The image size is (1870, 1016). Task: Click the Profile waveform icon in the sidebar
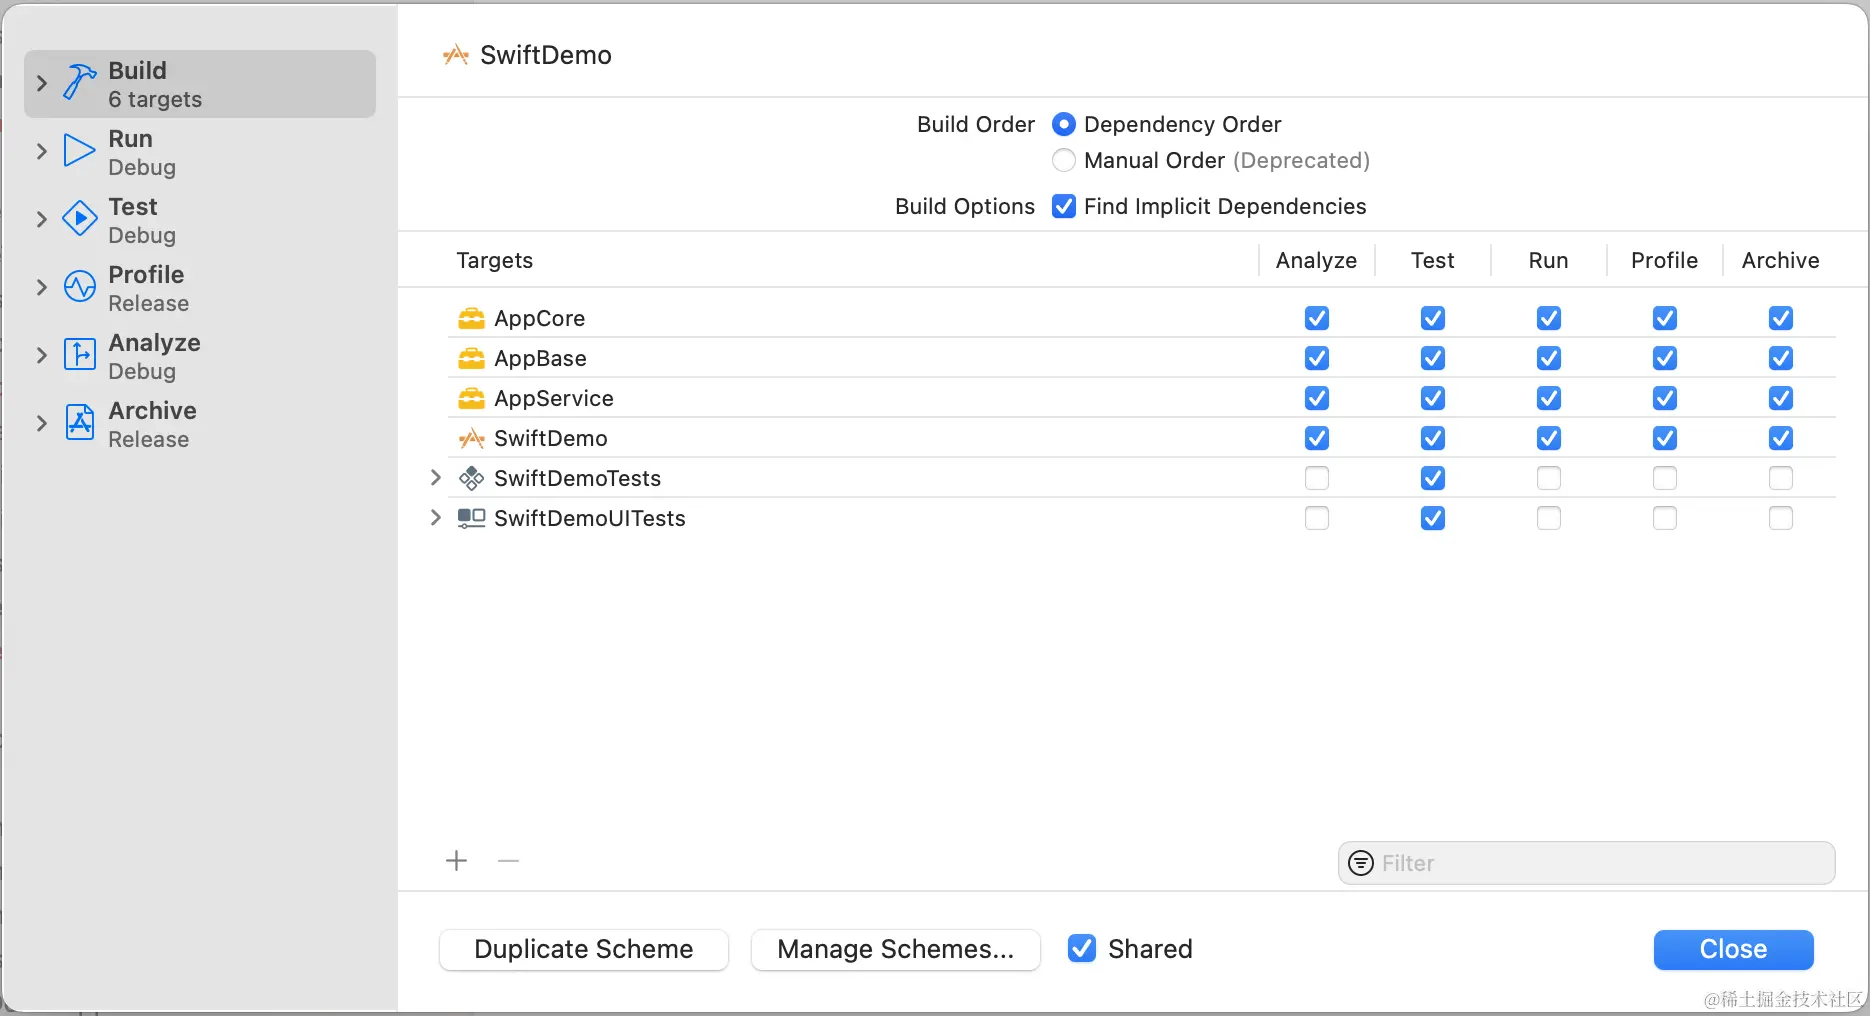pos(80,287)
